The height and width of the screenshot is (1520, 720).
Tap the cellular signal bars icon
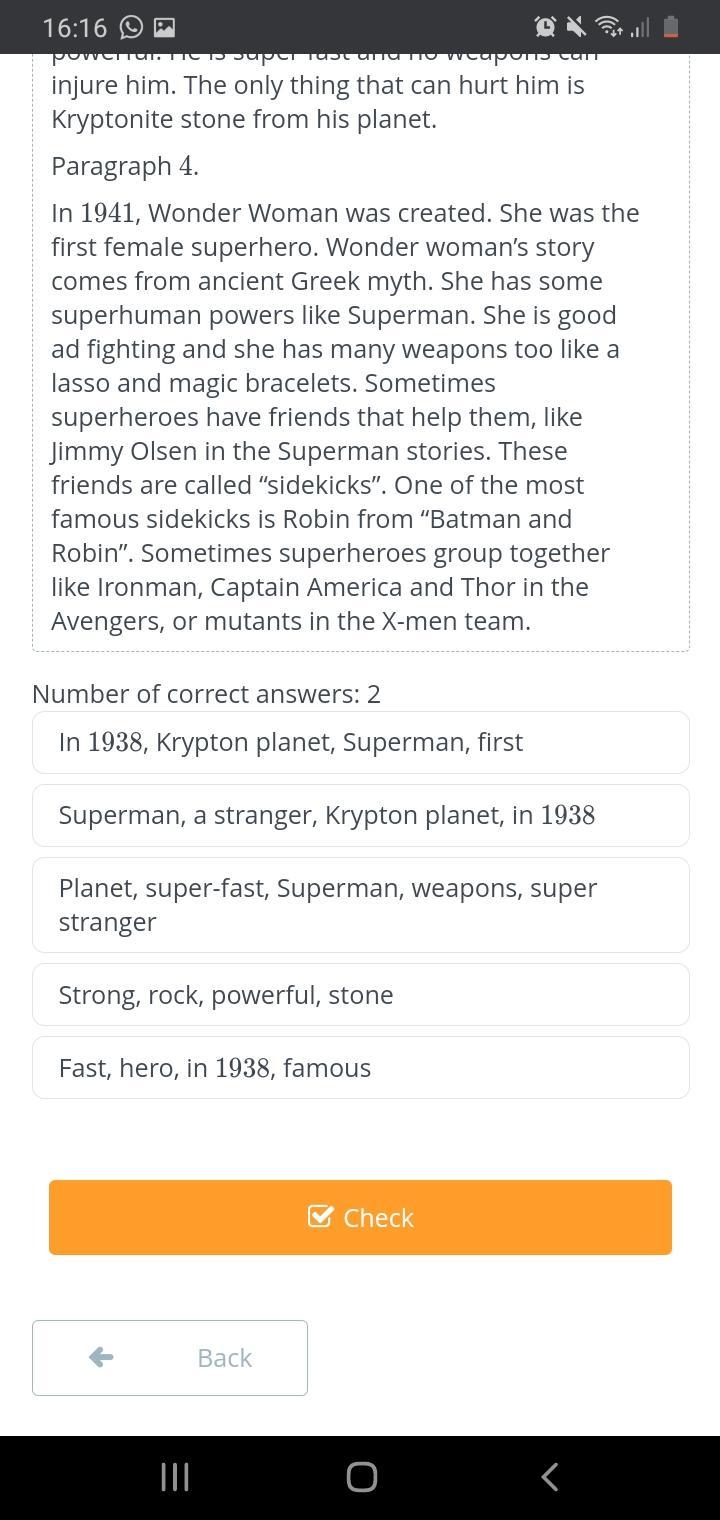point(640,27)
